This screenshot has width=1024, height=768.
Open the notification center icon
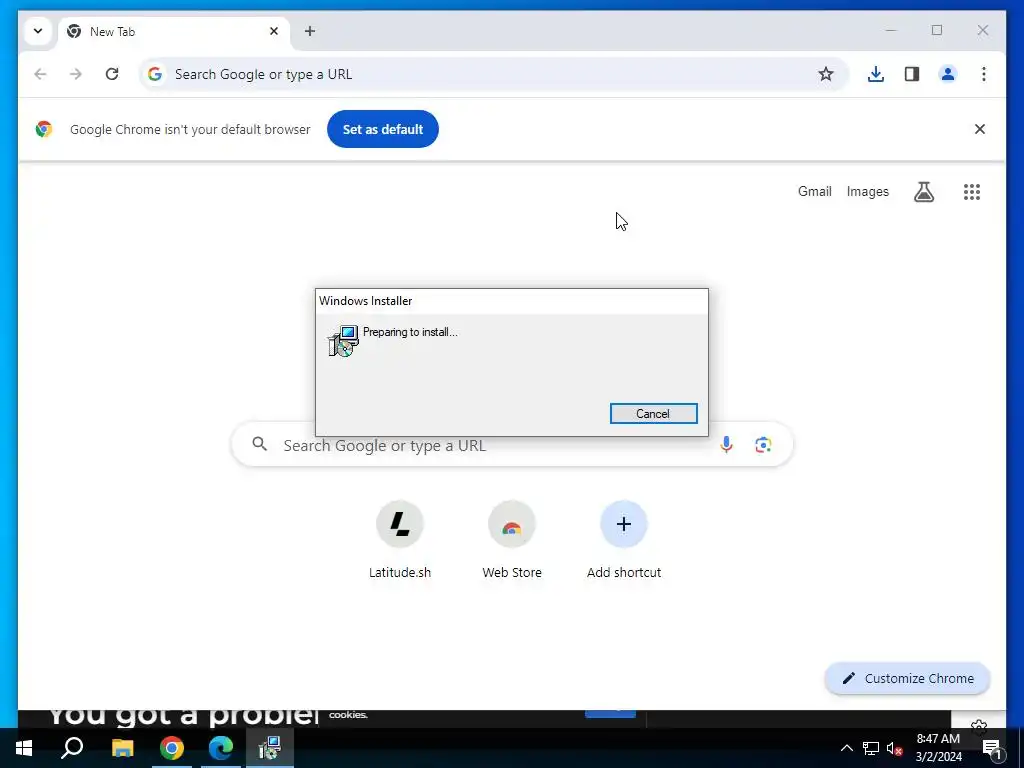click(x=991, y=748)
